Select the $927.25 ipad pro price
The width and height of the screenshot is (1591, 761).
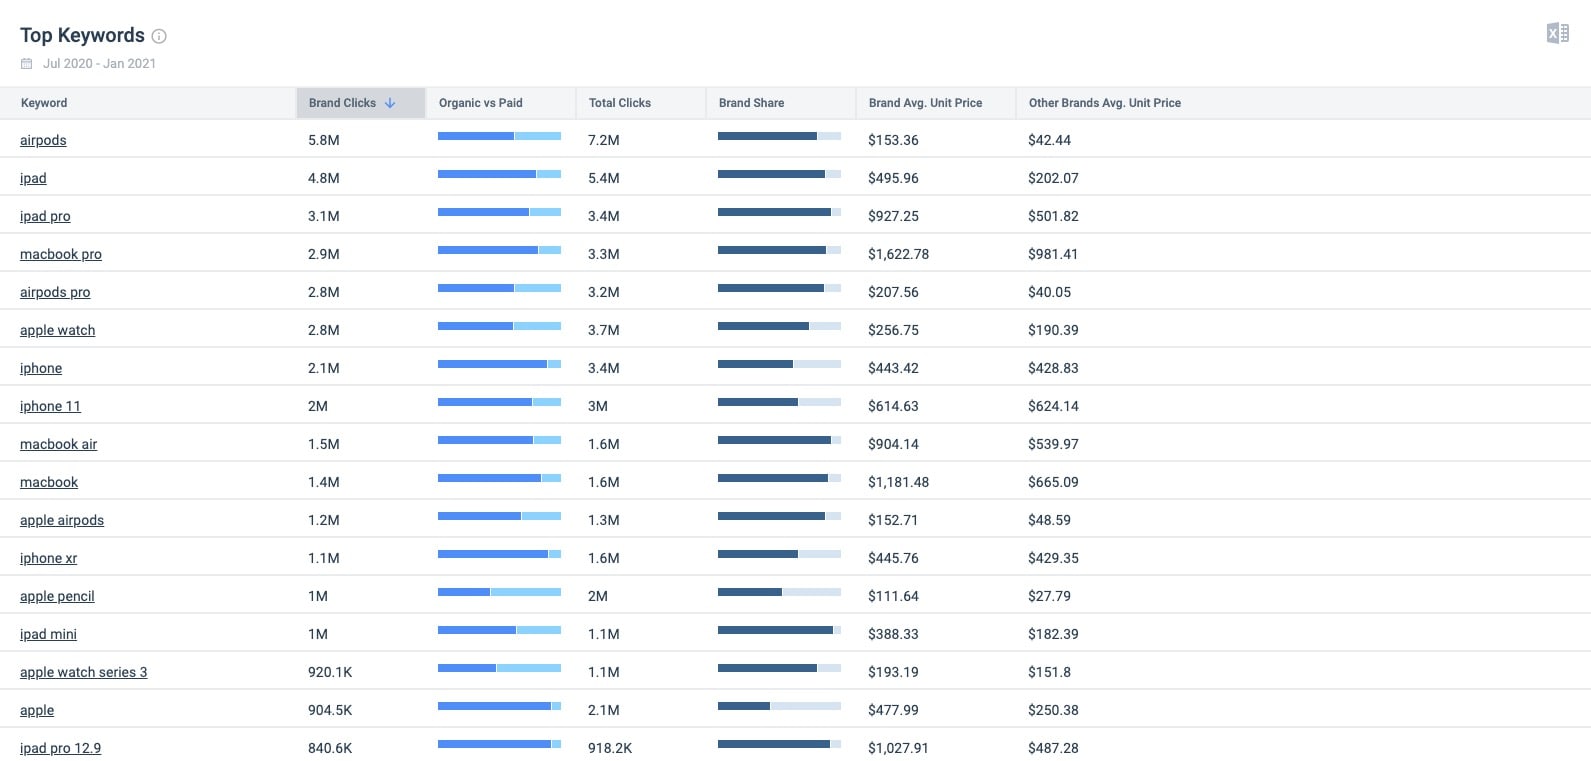pos(893,216)
